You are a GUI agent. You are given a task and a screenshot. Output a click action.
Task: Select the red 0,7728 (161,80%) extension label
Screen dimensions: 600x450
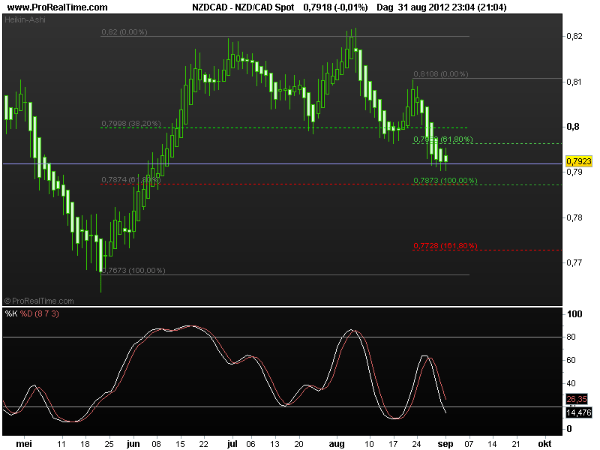(x=445, y=246)
